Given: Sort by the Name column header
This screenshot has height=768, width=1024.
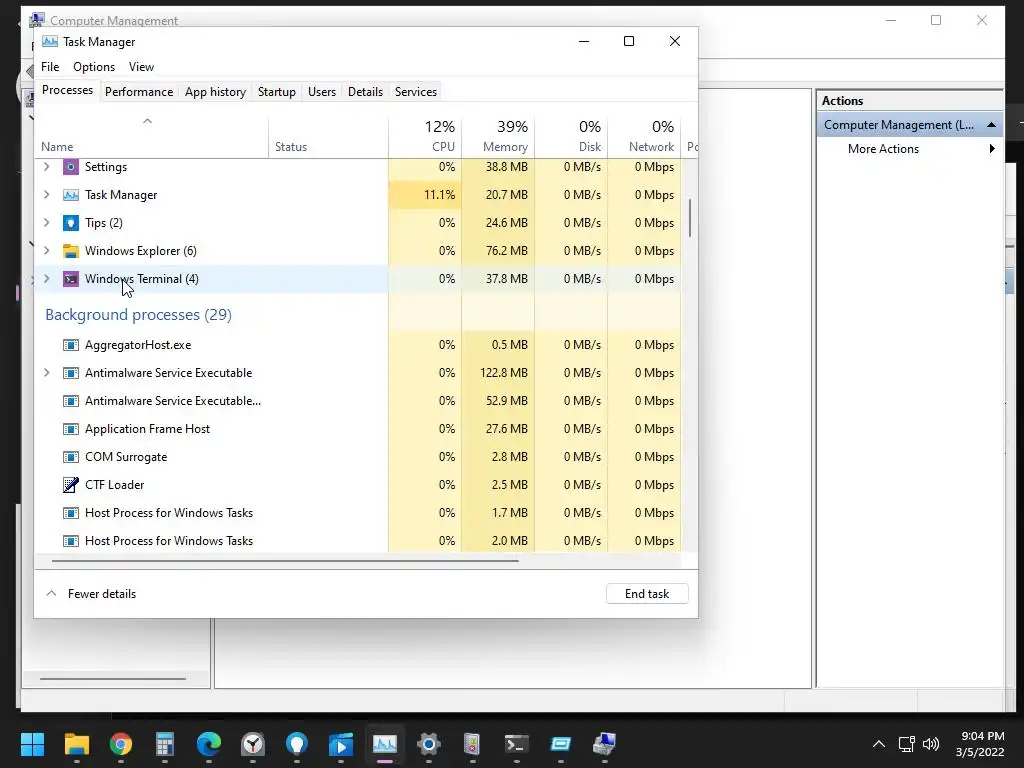Looking at the screenshot, I should (x=152, y=136).
